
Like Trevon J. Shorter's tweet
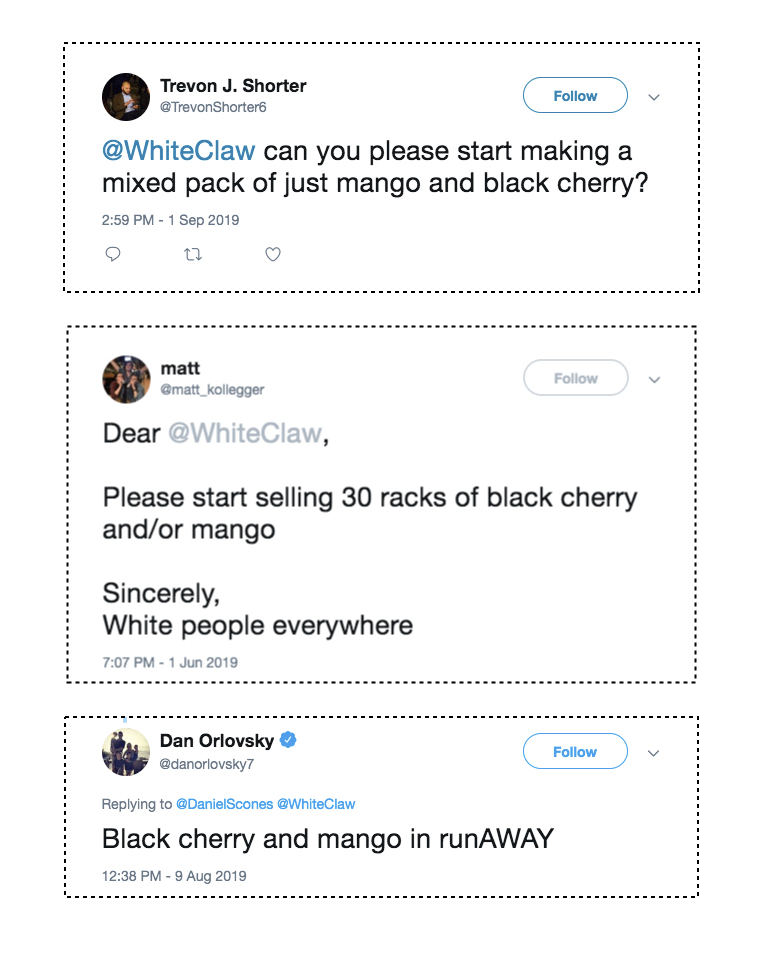(273, 254)
